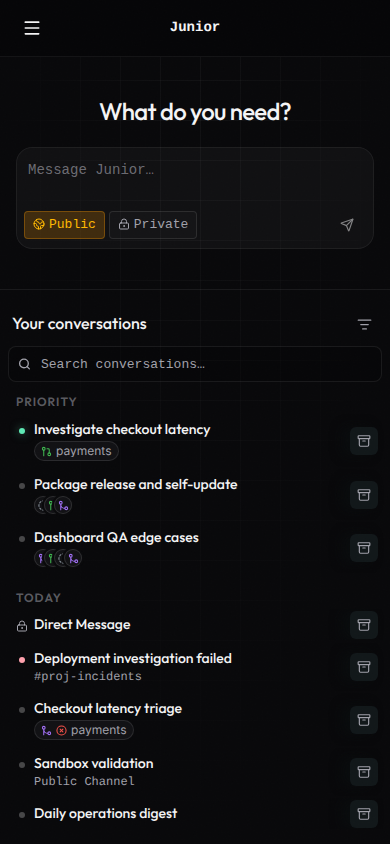390x844 pixels.
Task: Open Deployment investigation failed conversation
Action: click(x=133, y=658)
